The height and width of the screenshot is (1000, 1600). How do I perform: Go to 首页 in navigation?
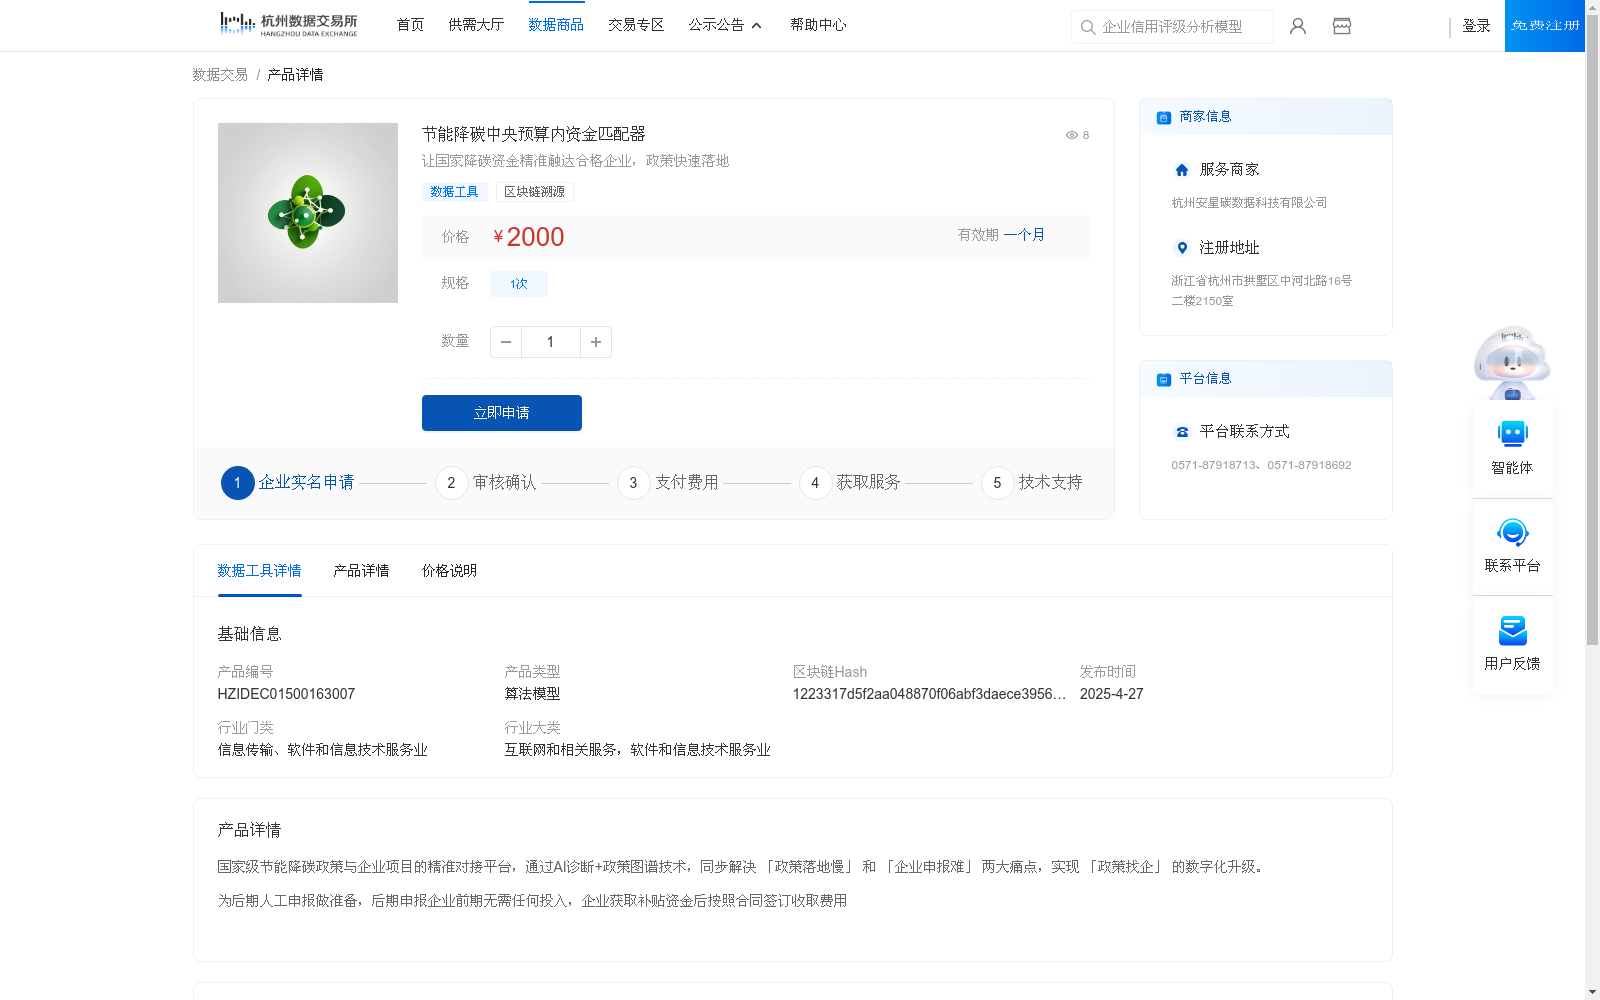(x=410, y=25)
